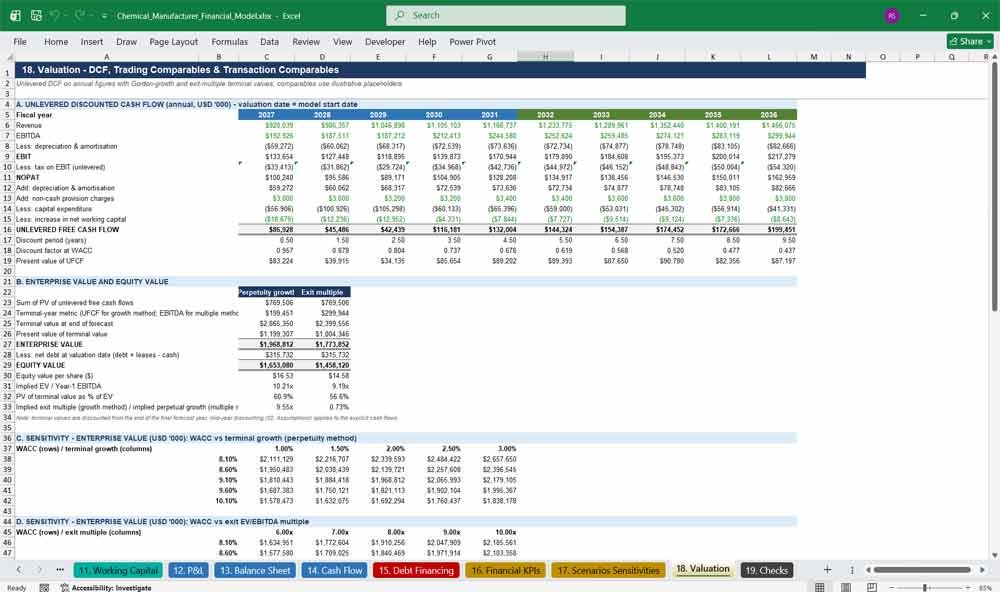Switch to the '15. Debt Financing' sheet tab
1000x592 pixels.
coord(416,570)
